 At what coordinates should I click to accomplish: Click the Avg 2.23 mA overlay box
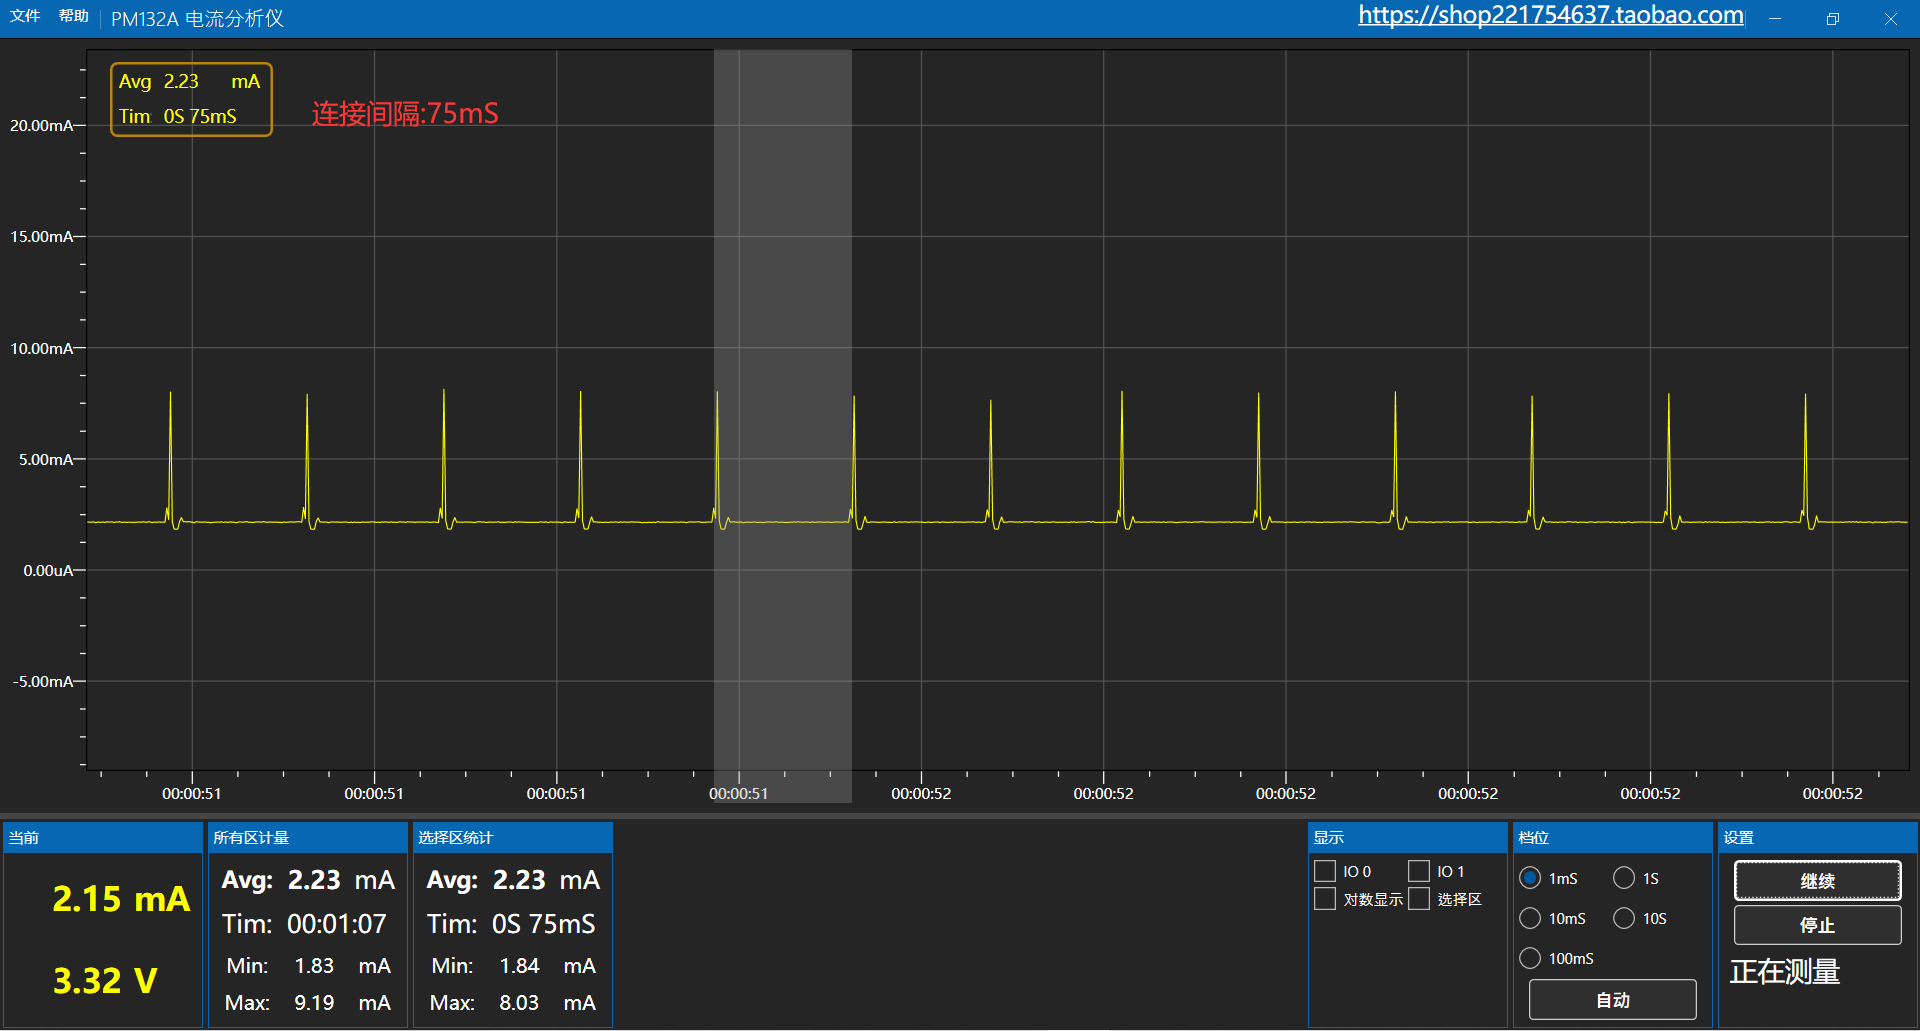point(191,99)
